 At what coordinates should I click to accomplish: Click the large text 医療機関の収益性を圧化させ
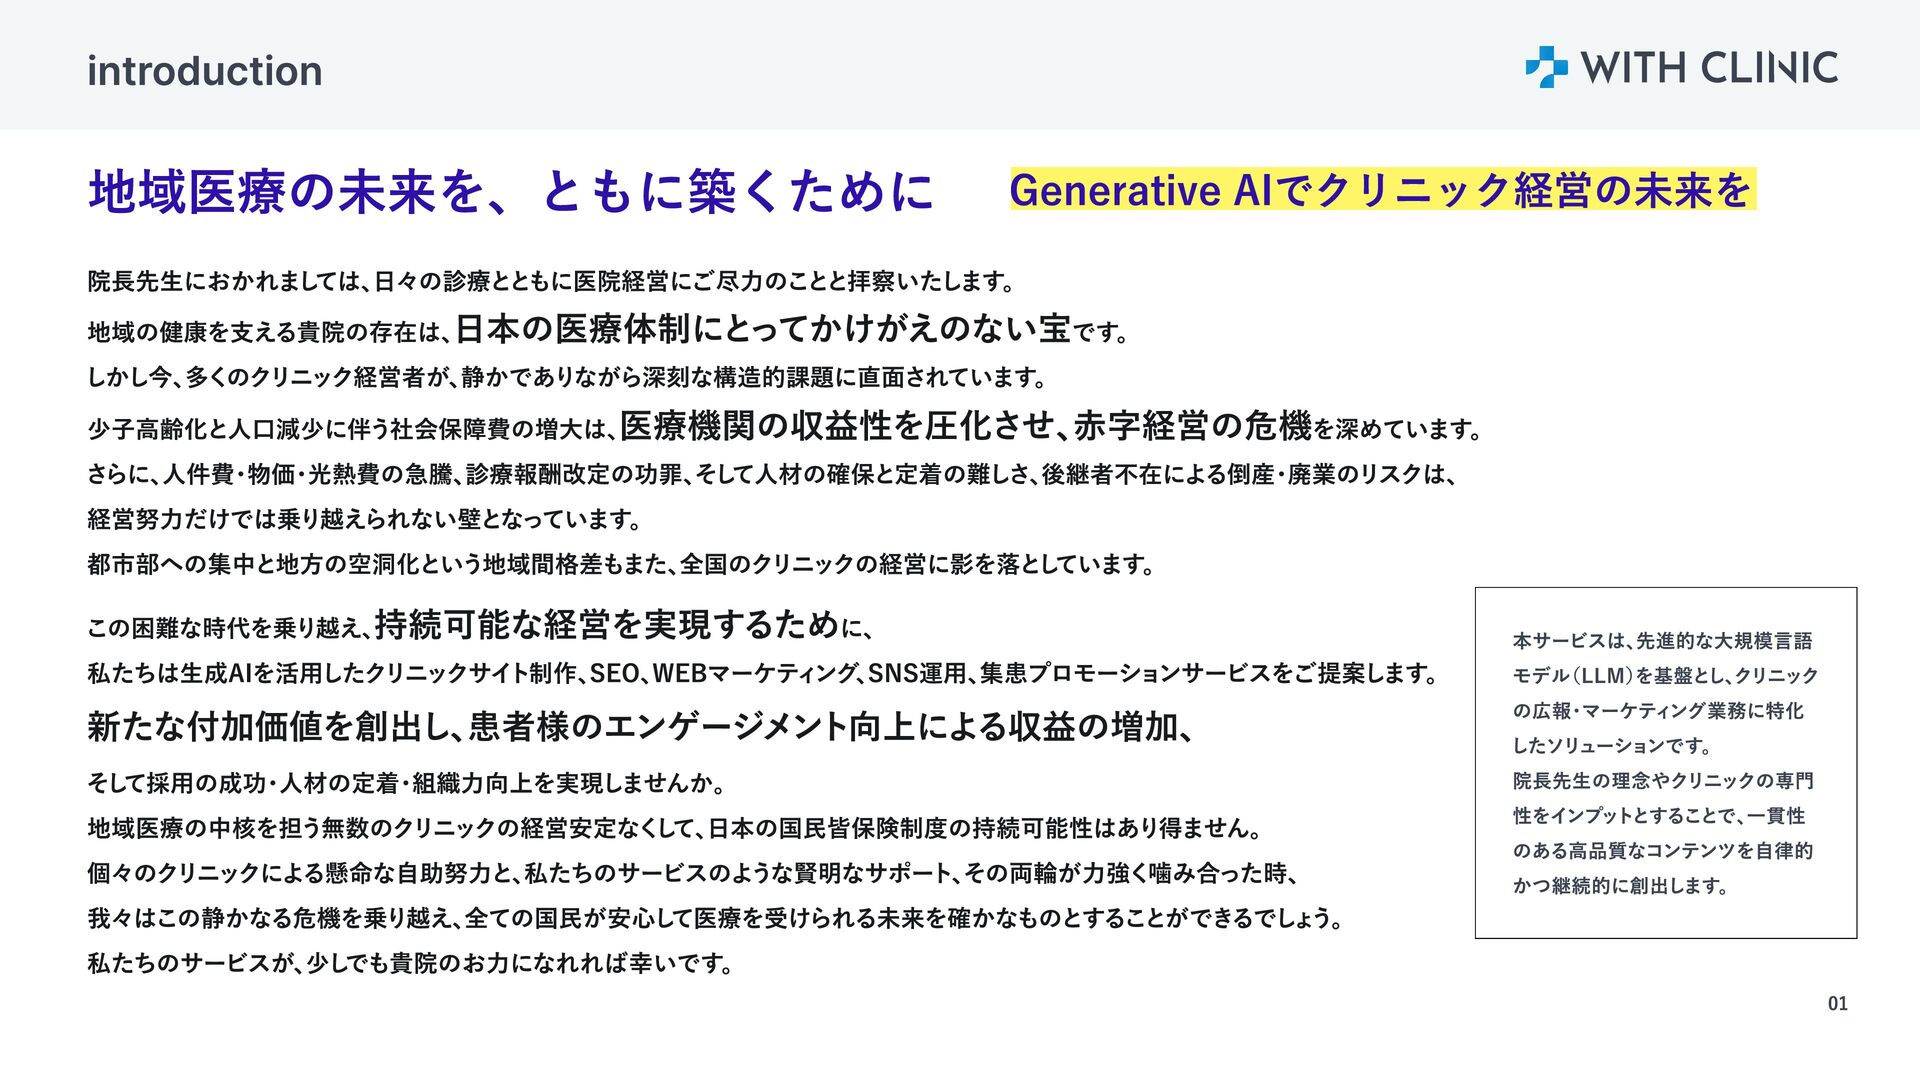click(x=838, y=427)
